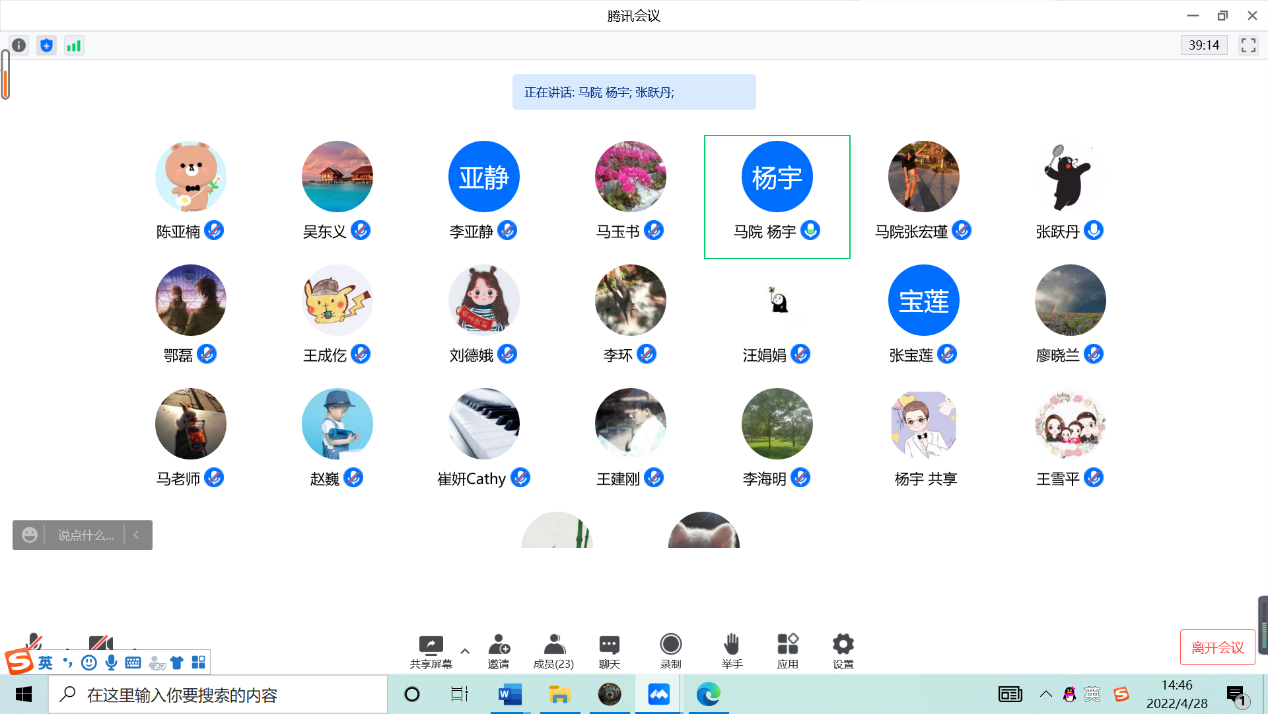The image size is (1268, 714).
Task: Click the green network signal status icon
Action: [x=74, y=45]
